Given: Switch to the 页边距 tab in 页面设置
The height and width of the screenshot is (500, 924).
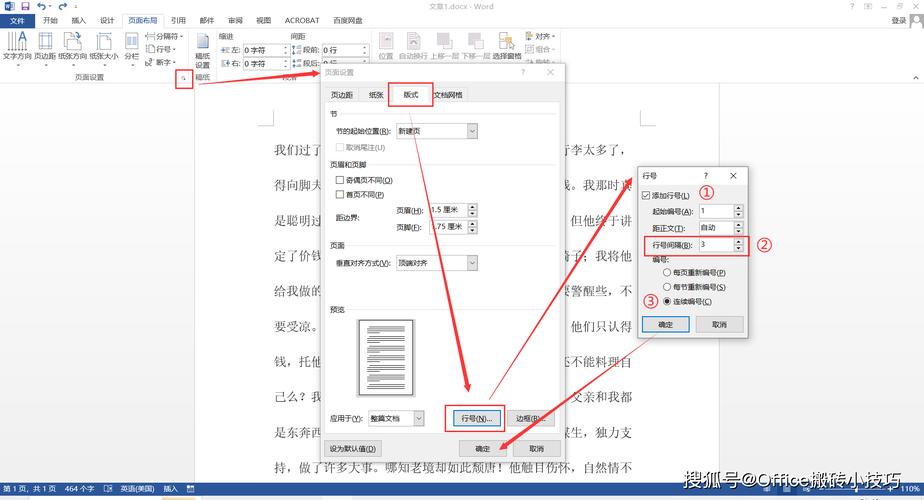Looking at the screenshot, I should [x=342, y=95].
